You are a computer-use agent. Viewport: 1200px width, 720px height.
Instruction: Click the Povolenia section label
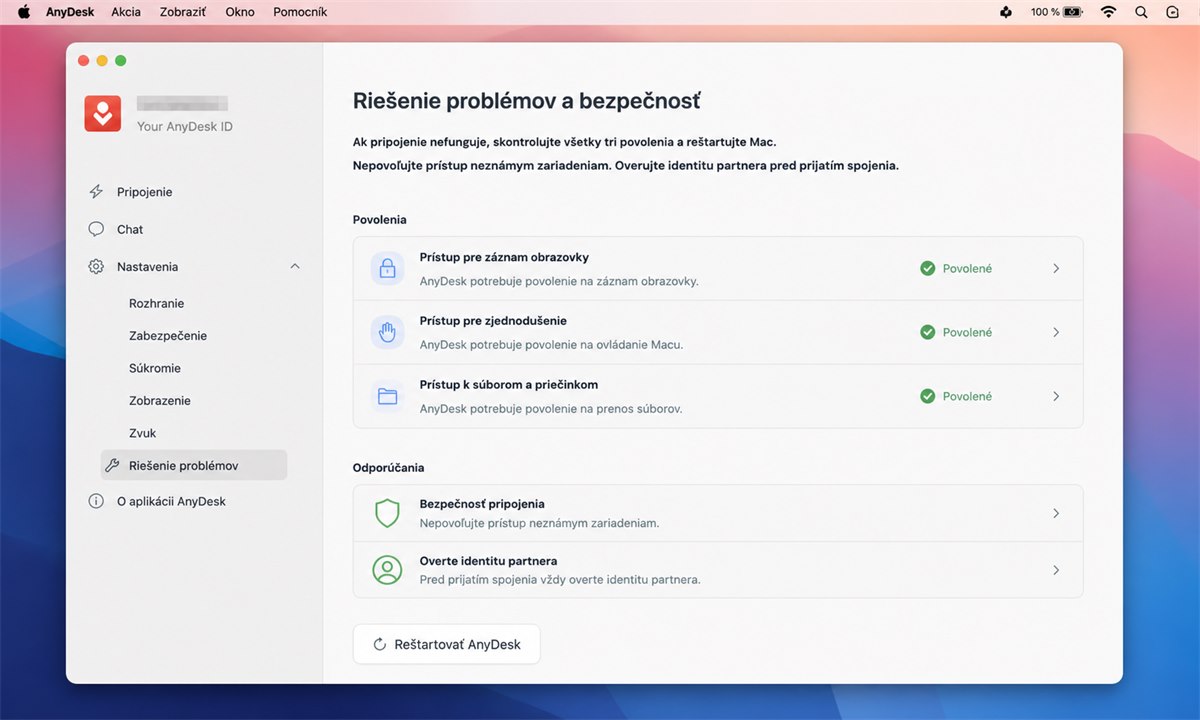pyautogui.click(x=380, y=219)
